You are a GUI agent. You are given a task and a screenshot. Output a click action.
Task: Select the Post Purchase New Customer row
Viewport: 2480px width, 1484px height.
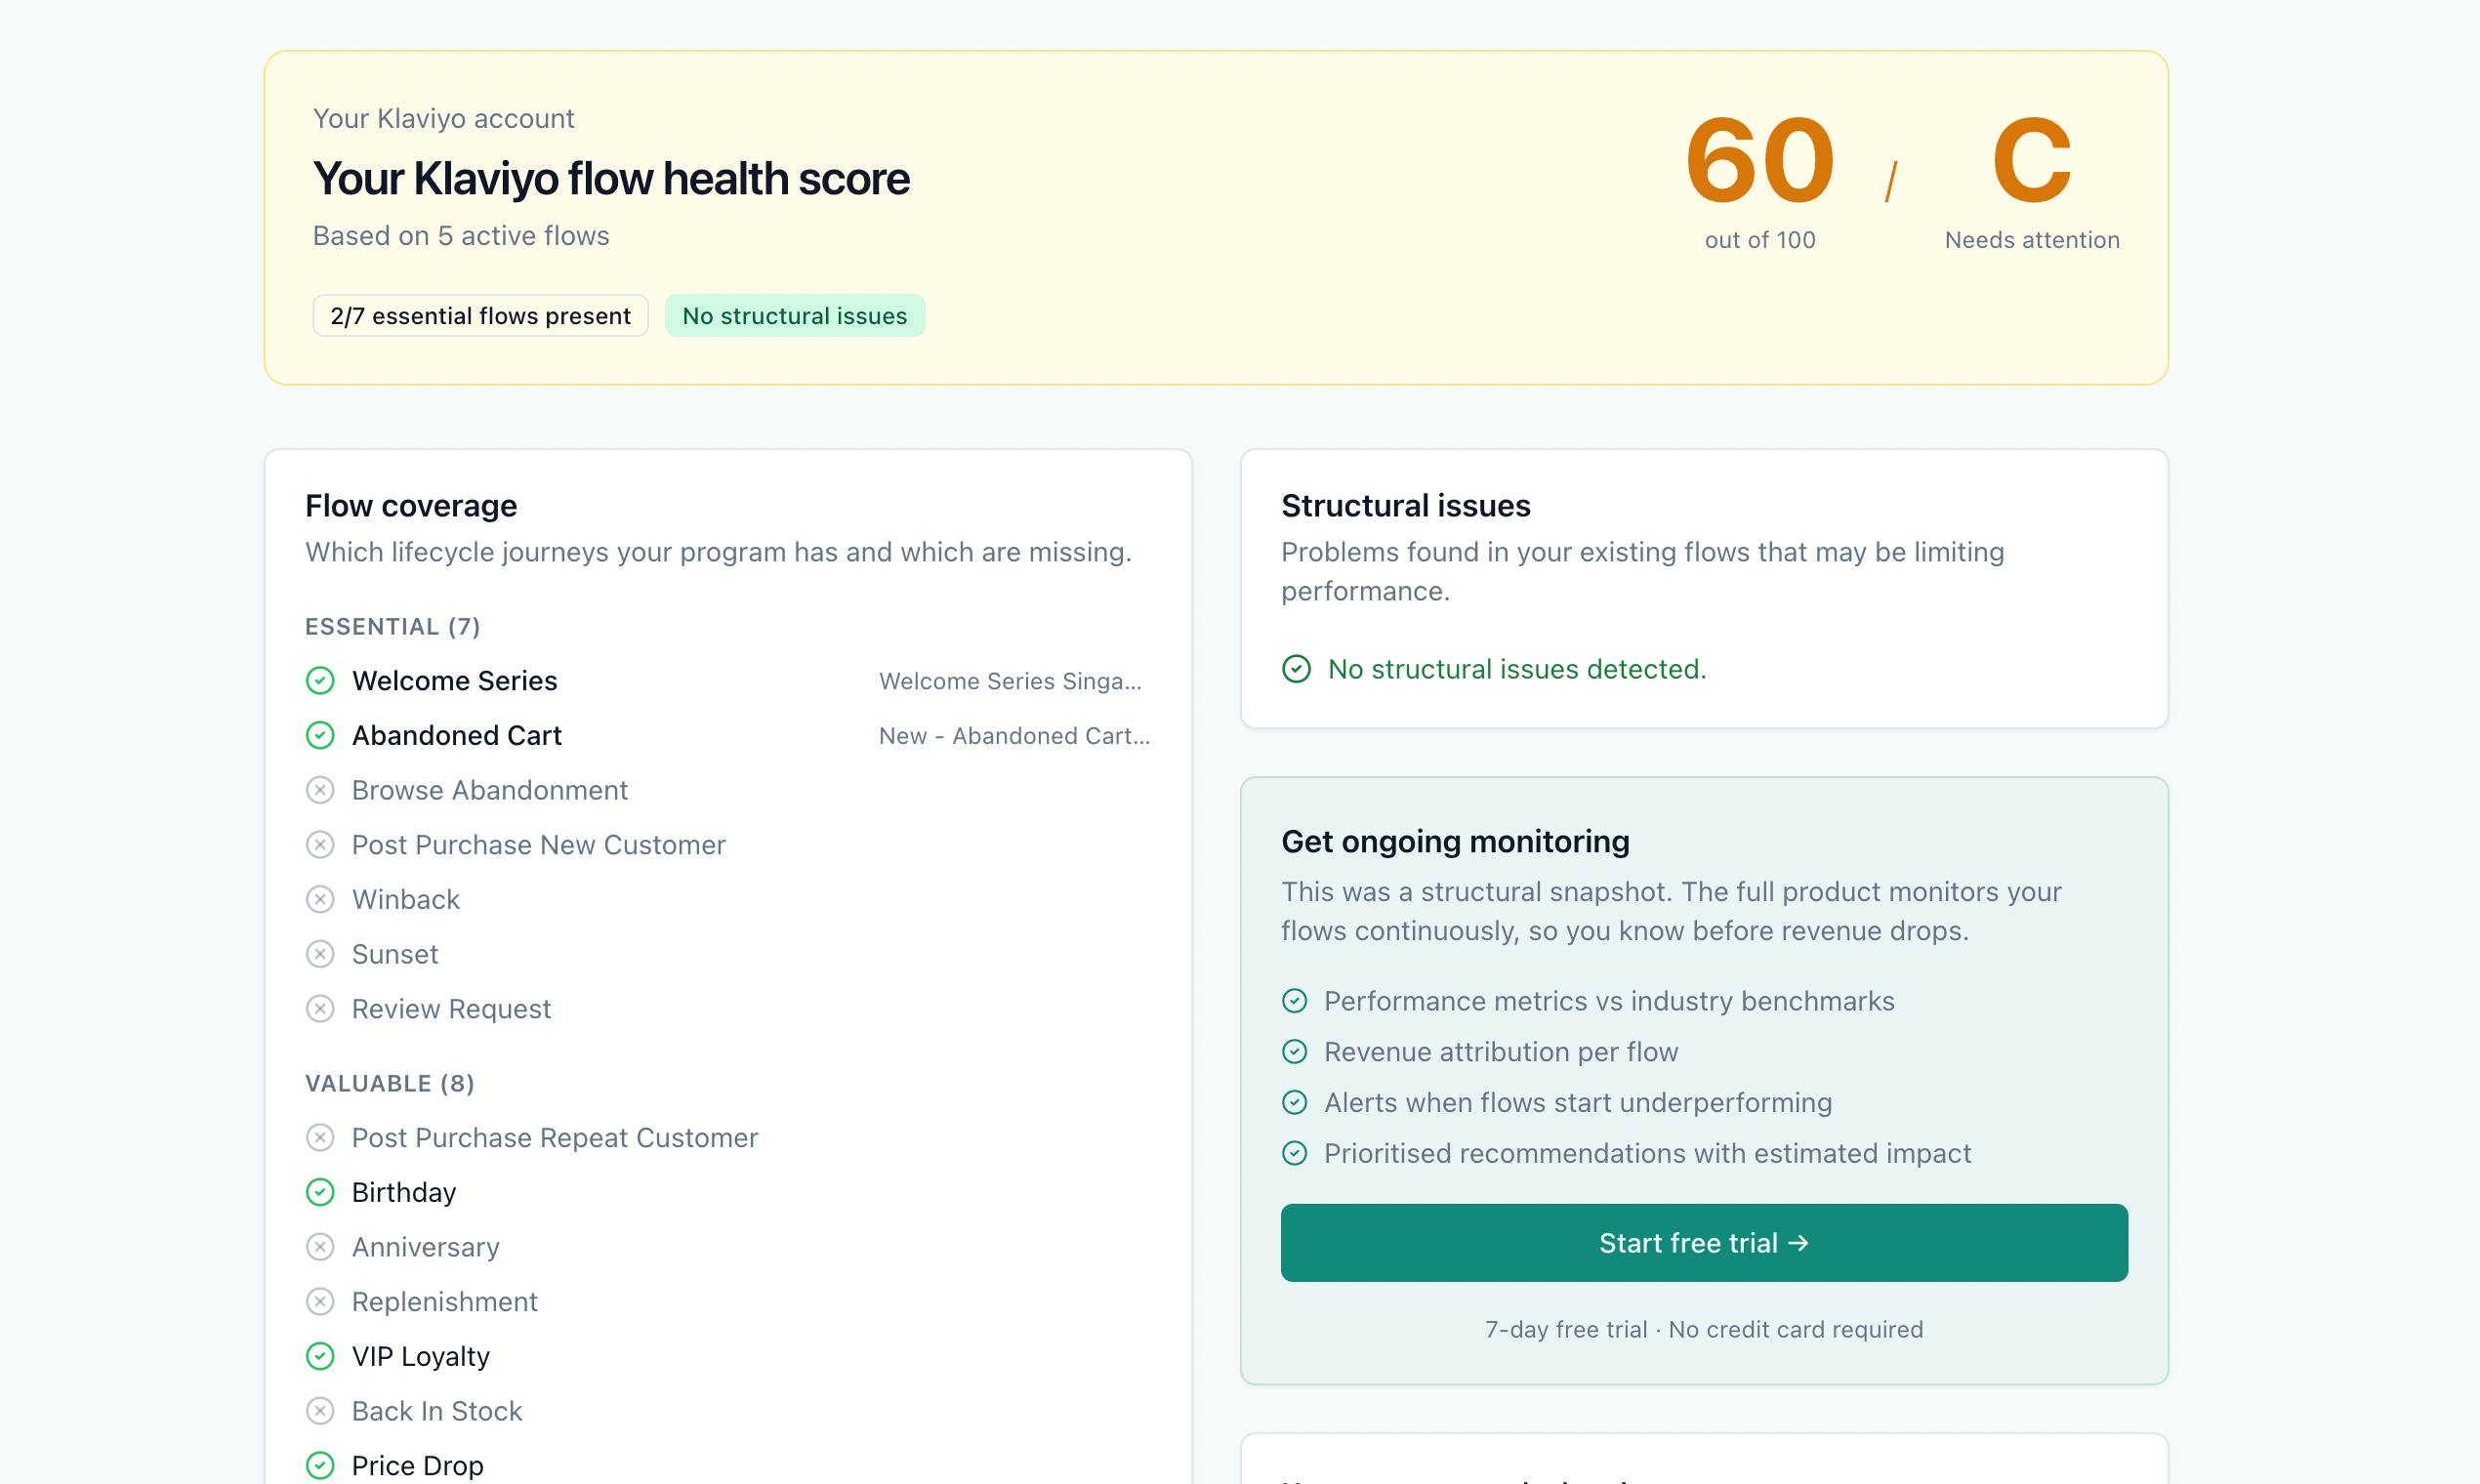pos(728,845)
